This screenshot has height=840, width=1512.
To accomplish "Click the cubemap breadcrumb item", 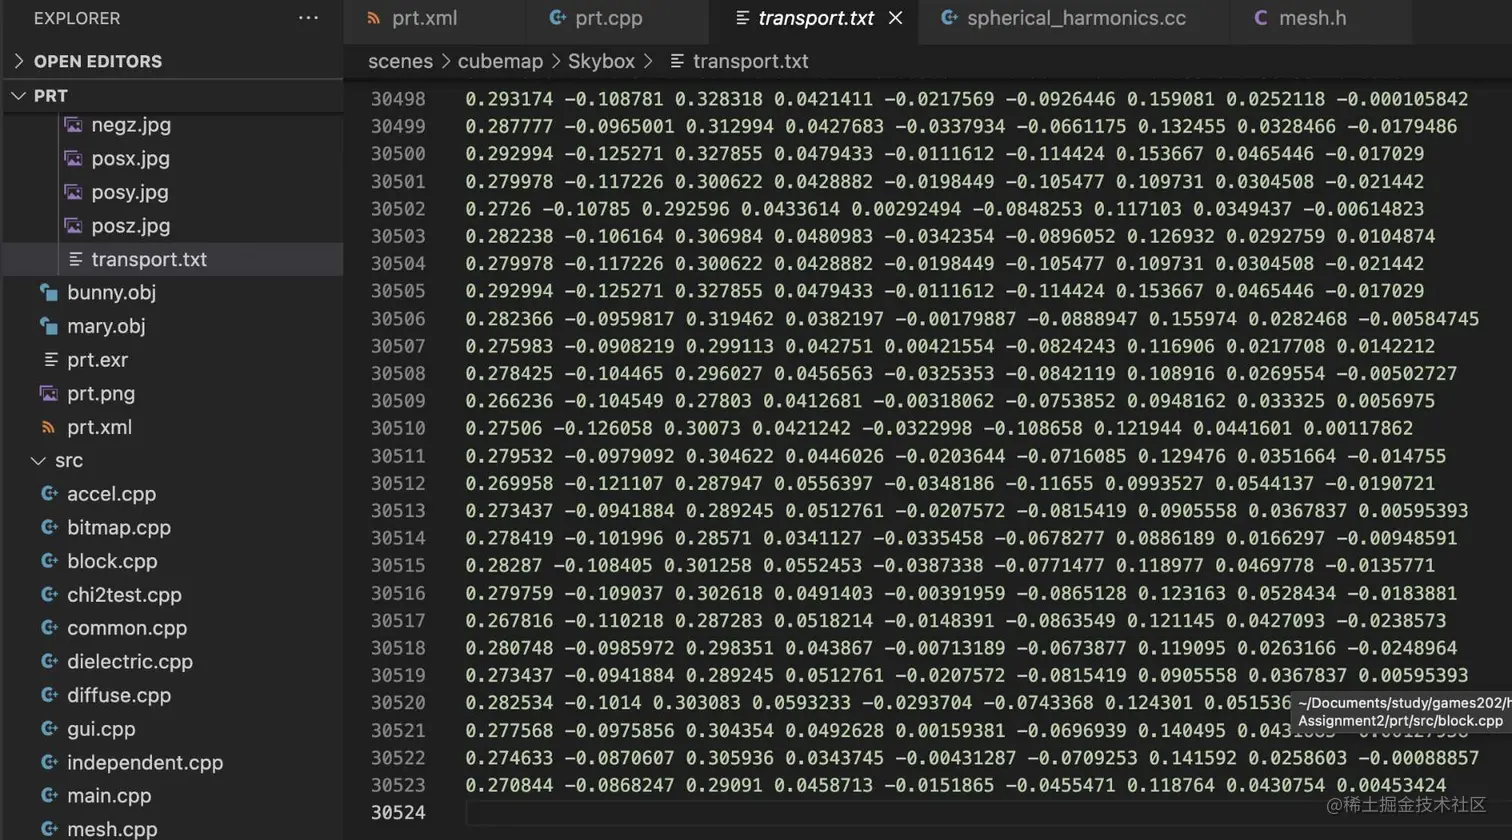I will [500, 61].
